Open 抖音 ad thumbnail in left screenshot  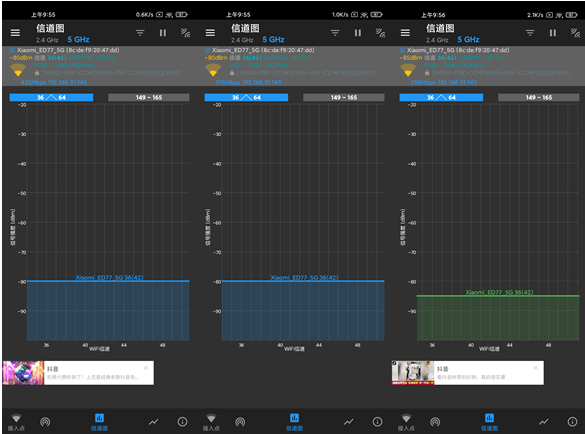click(23, 373)
